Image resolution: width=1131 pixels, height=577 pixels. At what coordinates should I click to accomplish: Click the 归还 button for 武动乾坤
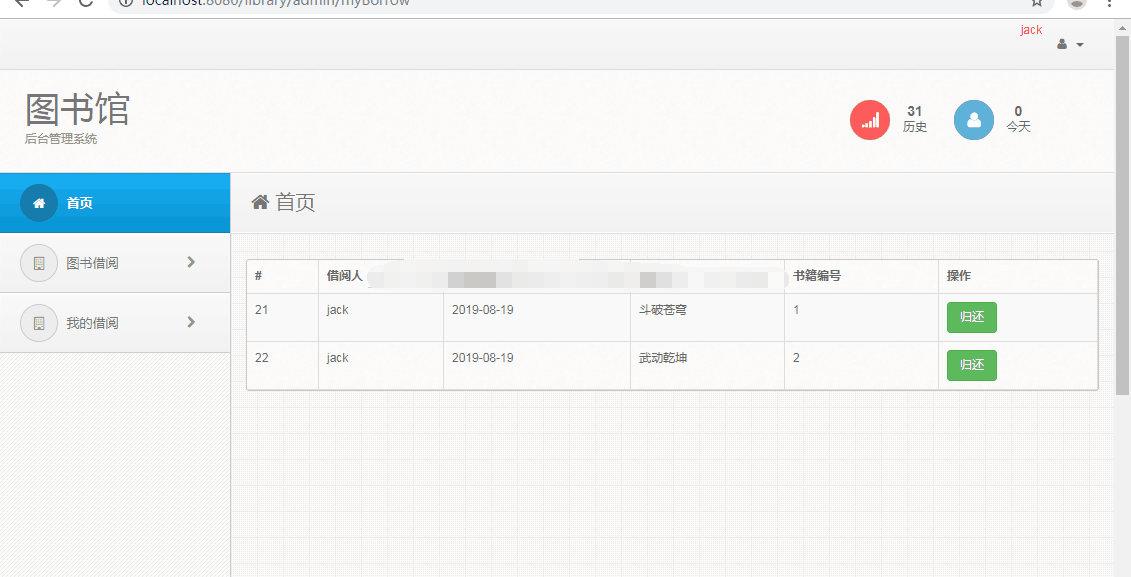click(971, 365)
